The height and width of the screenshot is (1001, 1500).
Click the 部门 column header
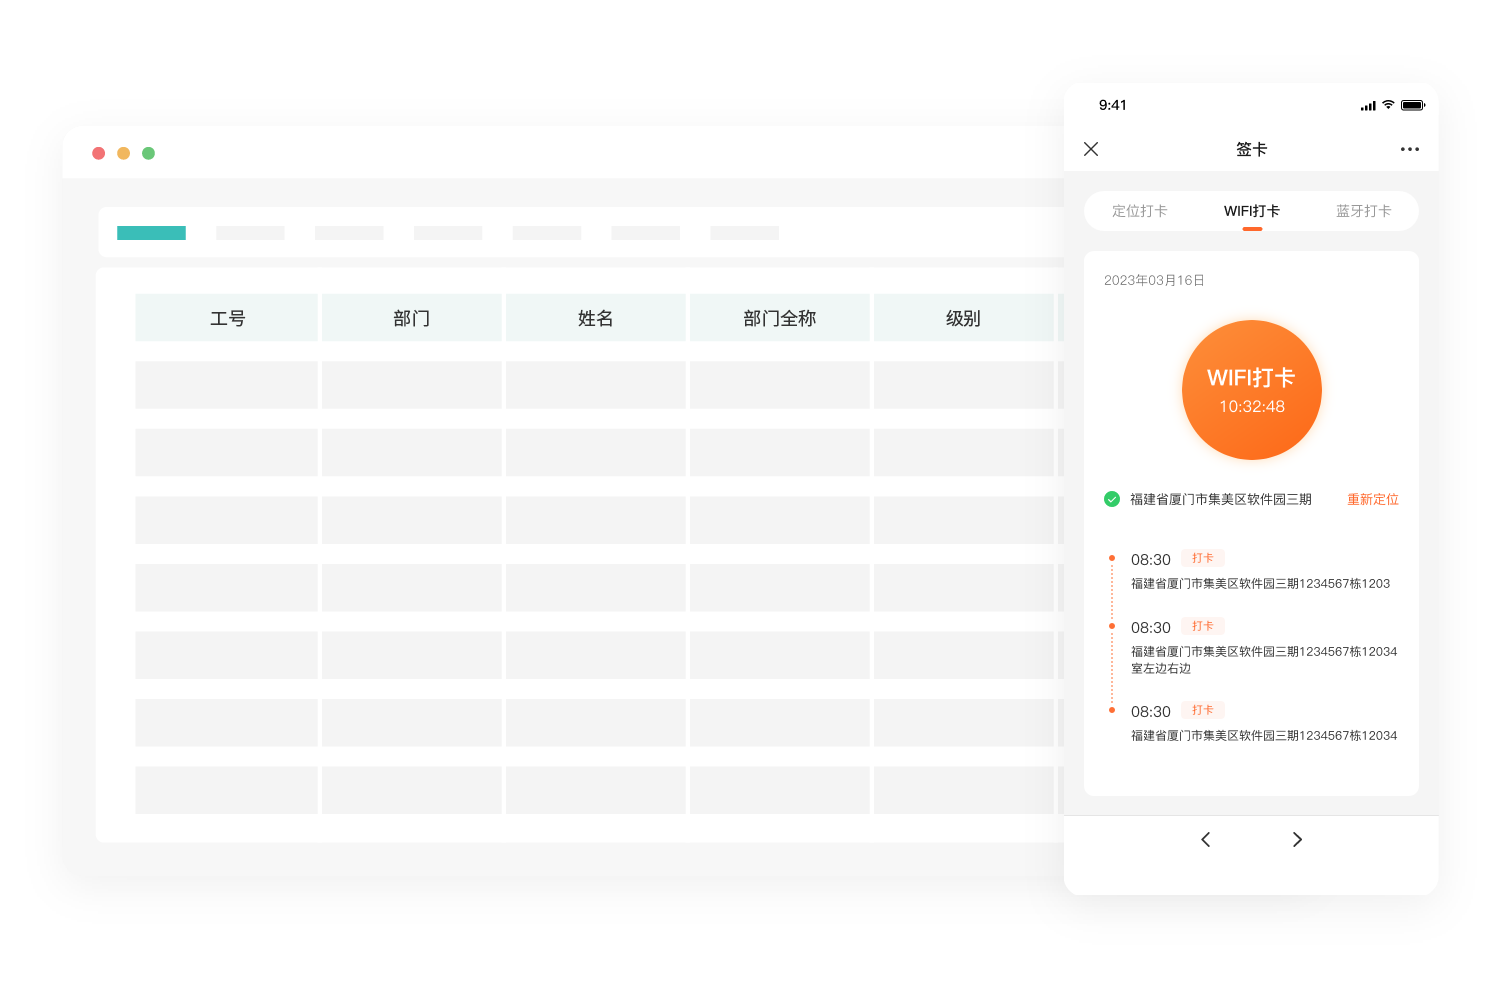click(411, 318)
